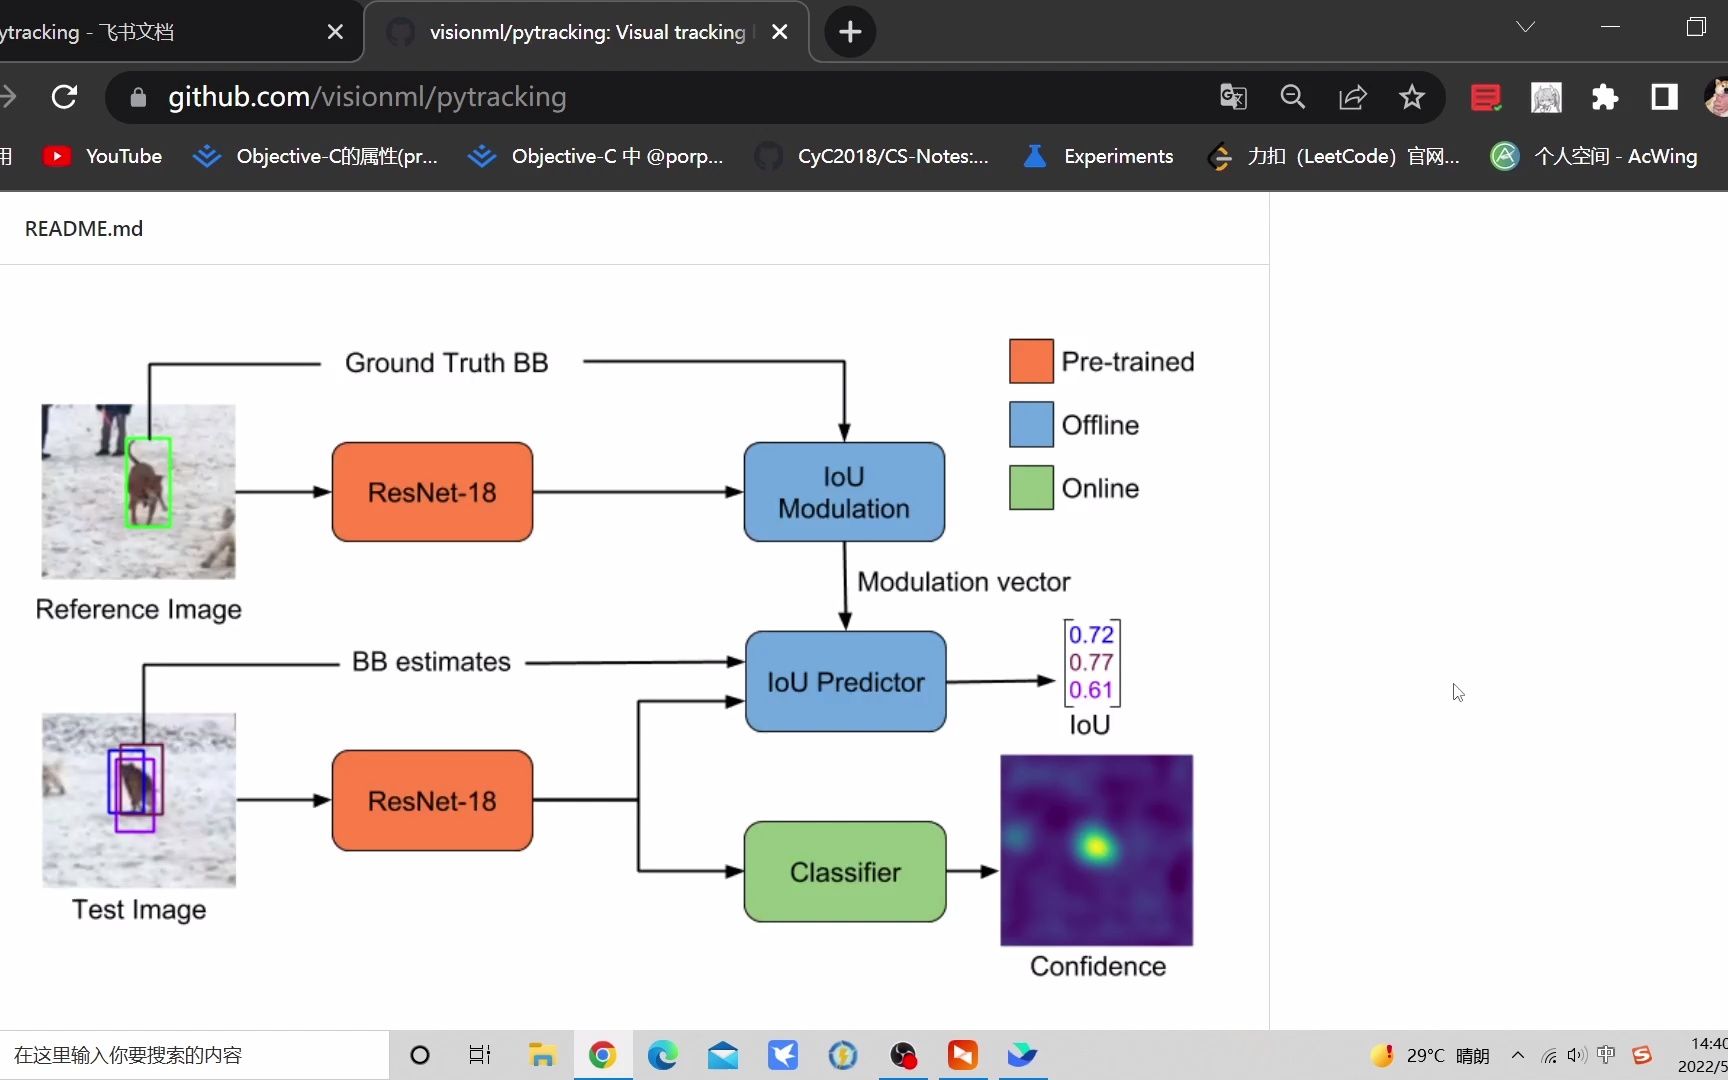Open the Extensions puzzle menu
The width and height of the screenshot is (1728, 1080).
tap(1605, 97)
